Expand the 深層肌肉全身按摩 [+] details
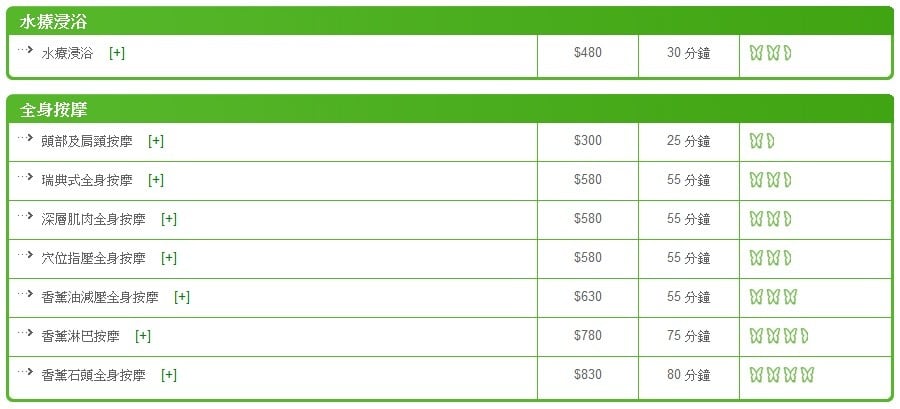The height and width of the screenshot is (409, 900). (169, 219)
